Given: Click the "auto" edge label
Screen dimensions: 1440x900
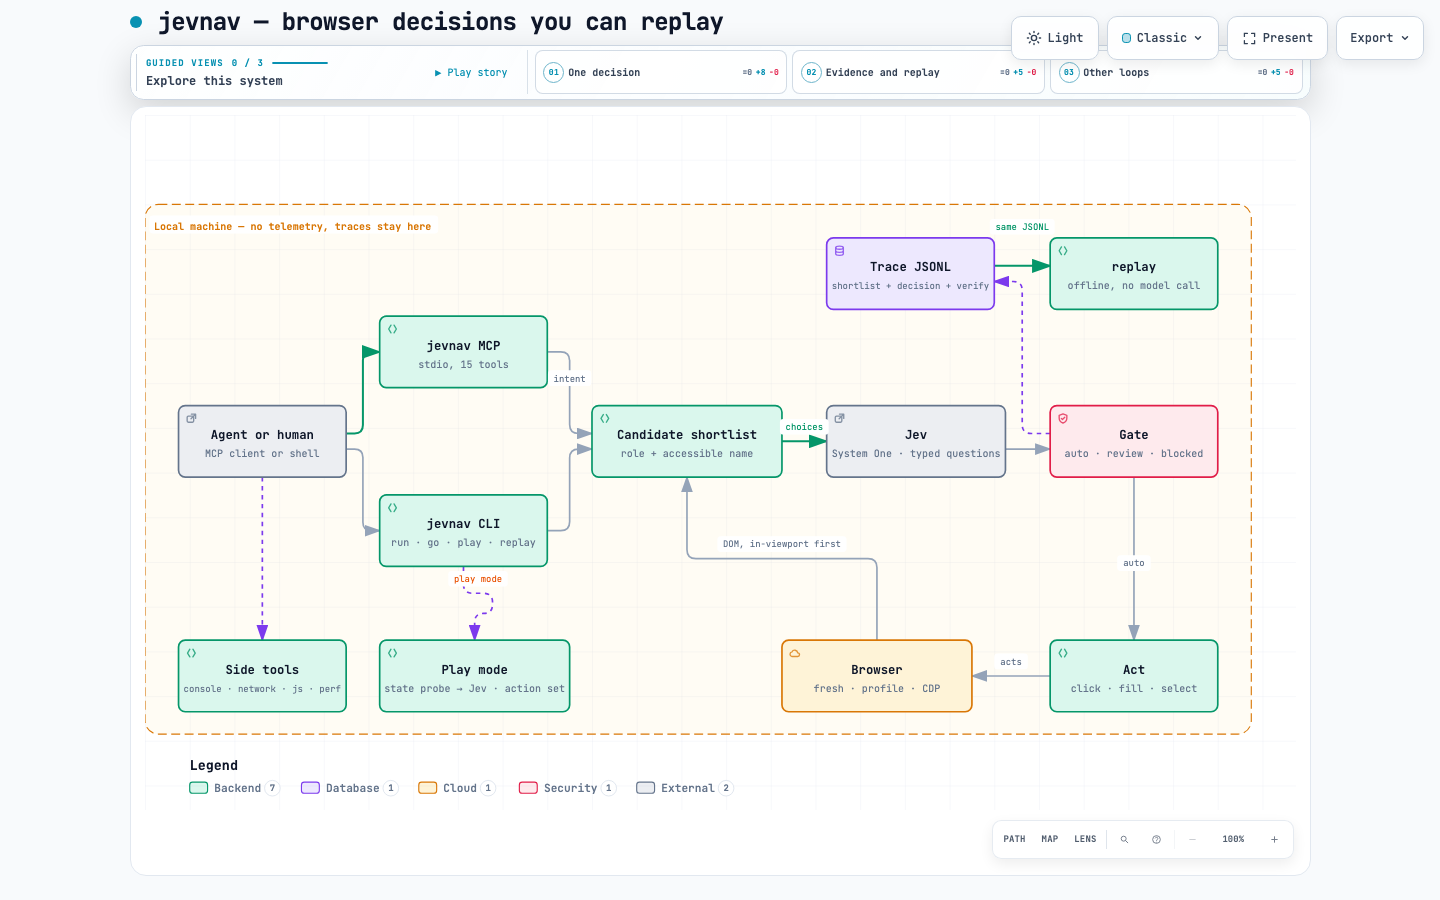Looking at the screenshot, I should [1134, 563].
